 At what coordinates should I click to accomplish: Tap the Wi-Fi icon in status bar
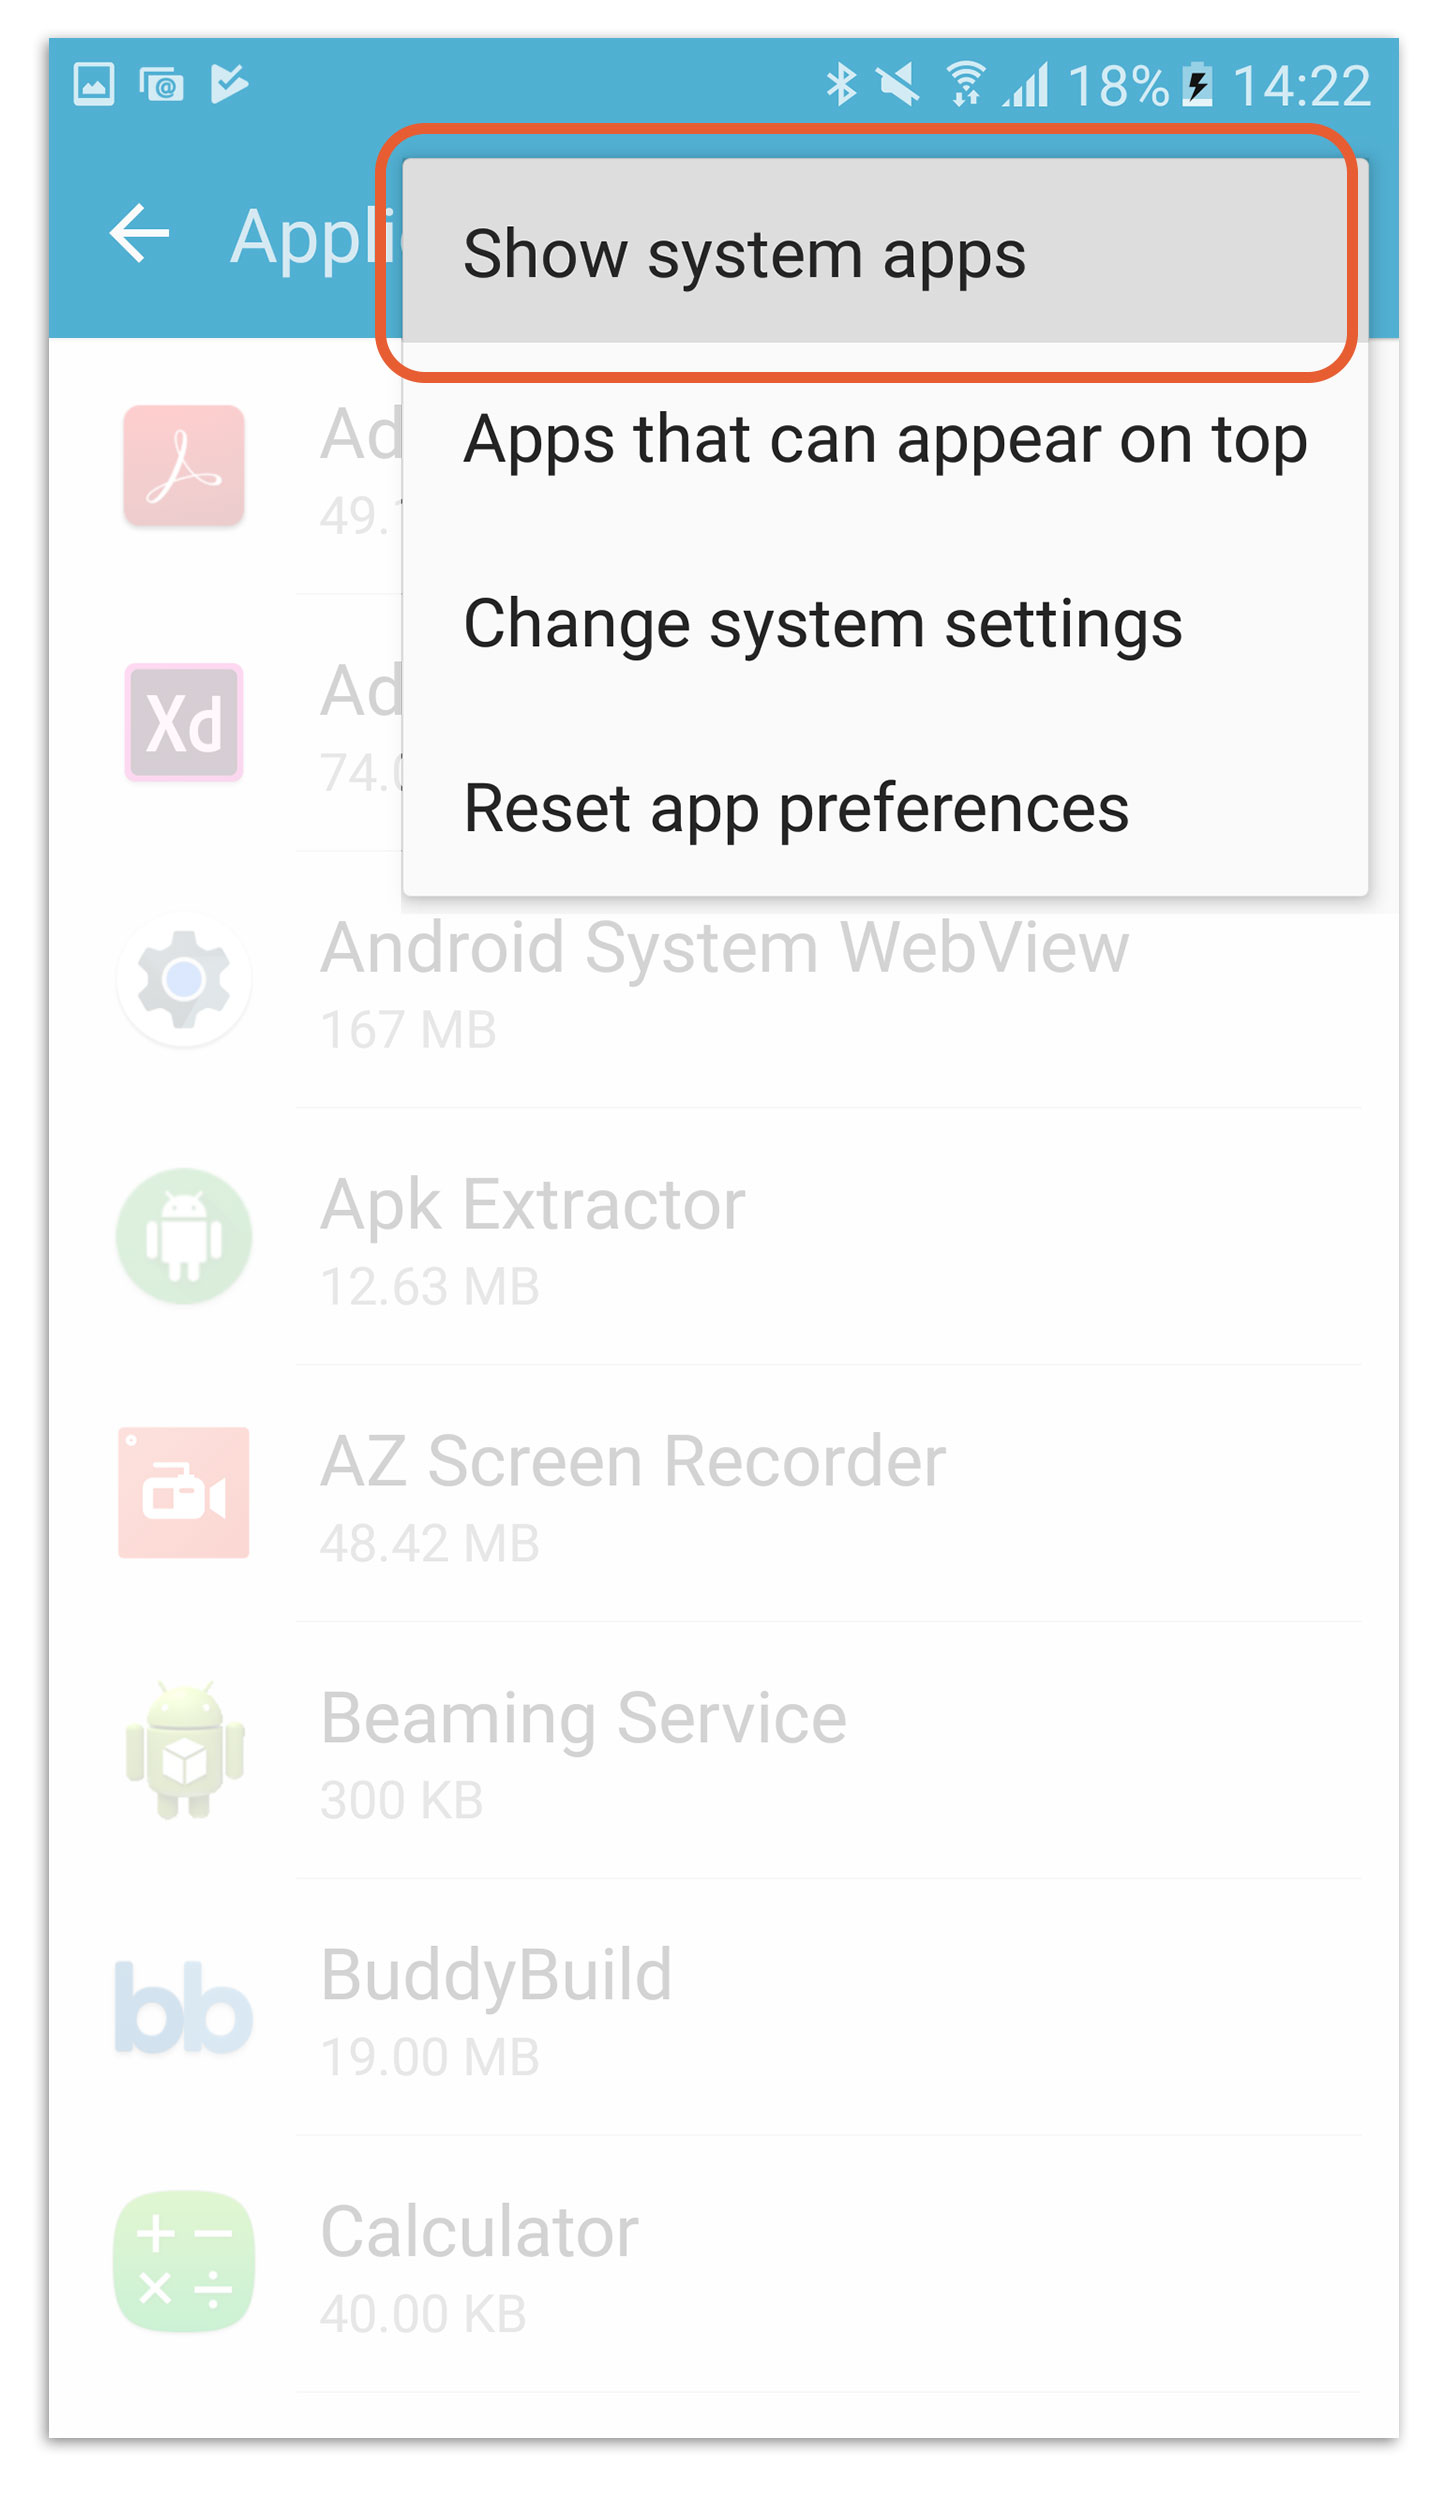[965, 83]
